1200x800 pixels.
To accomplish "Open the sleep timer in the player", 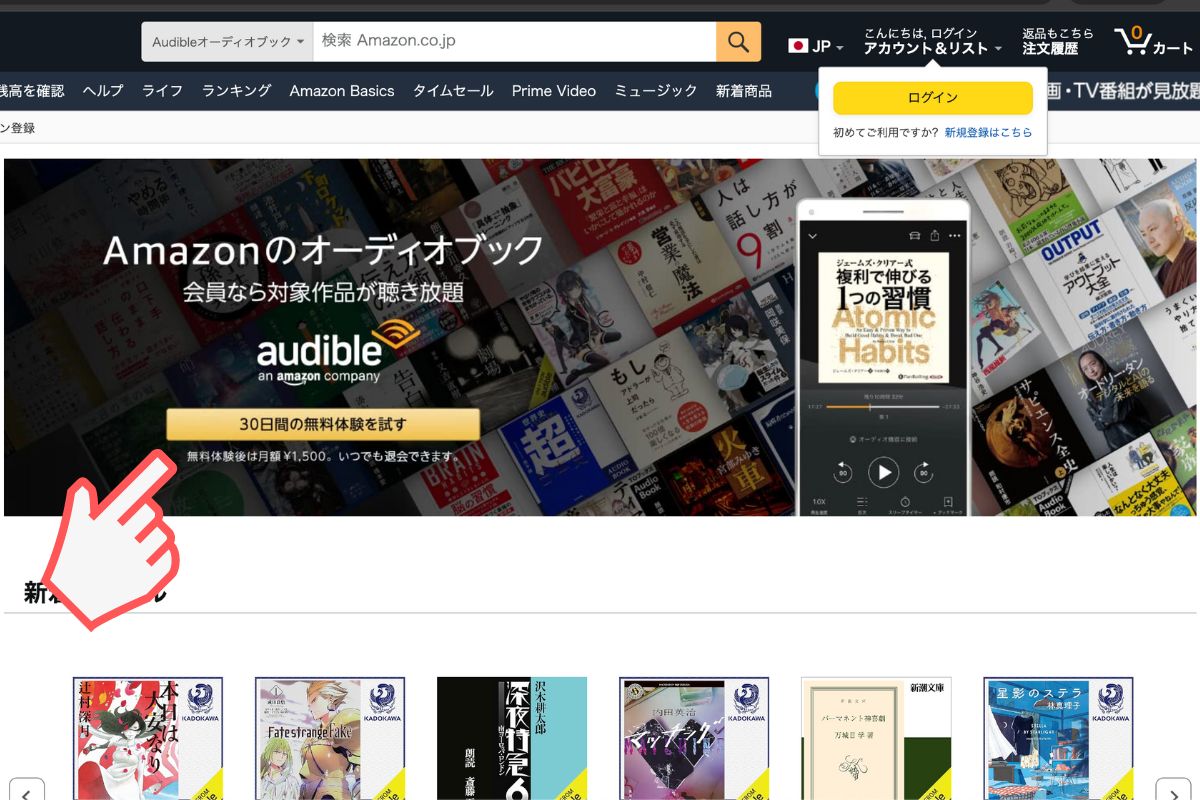I will click(x=905, y=502).
